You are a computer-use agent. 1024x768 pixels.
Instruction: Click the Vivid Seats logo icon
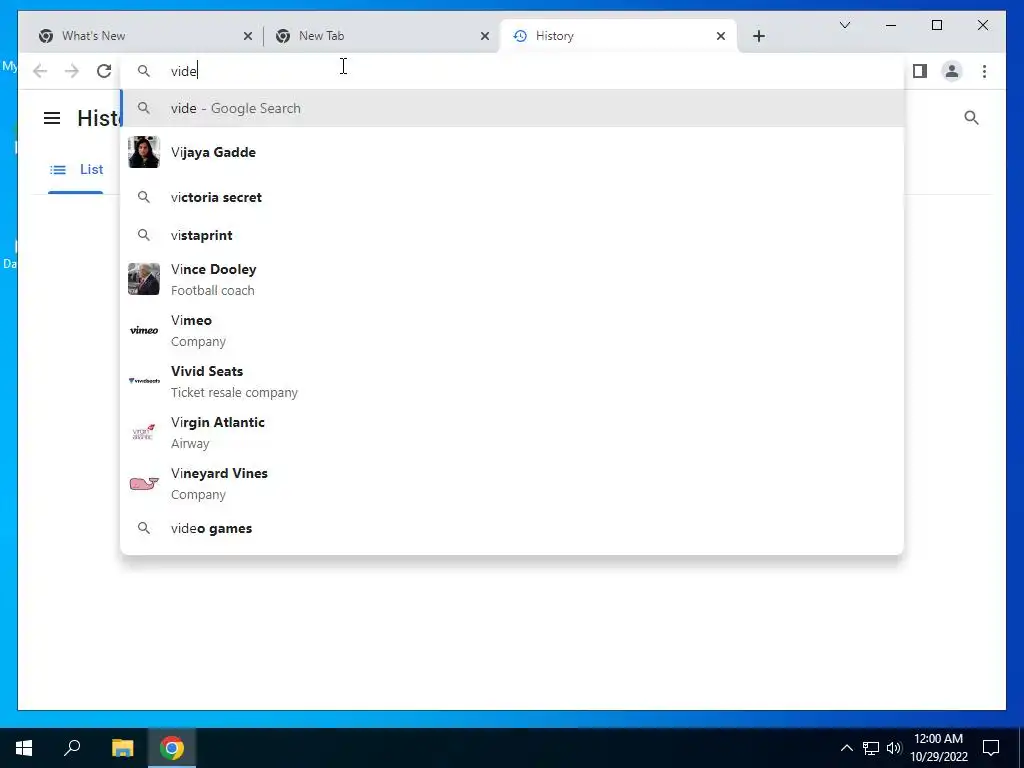[144, 381]
